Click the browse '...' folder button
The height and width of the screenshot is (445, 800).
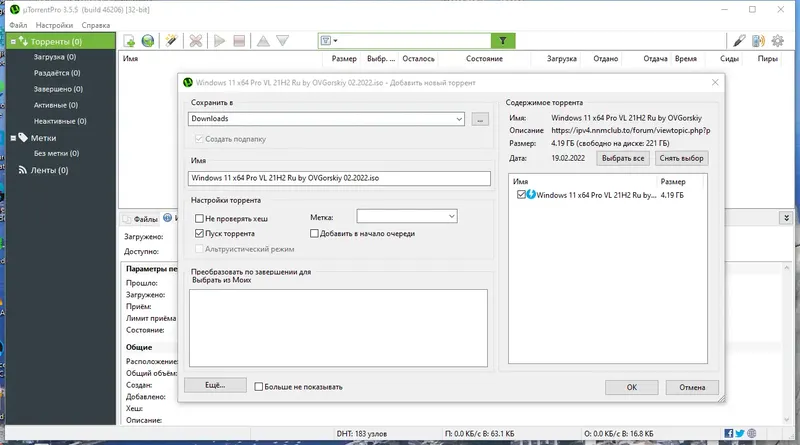coord(480,119)
